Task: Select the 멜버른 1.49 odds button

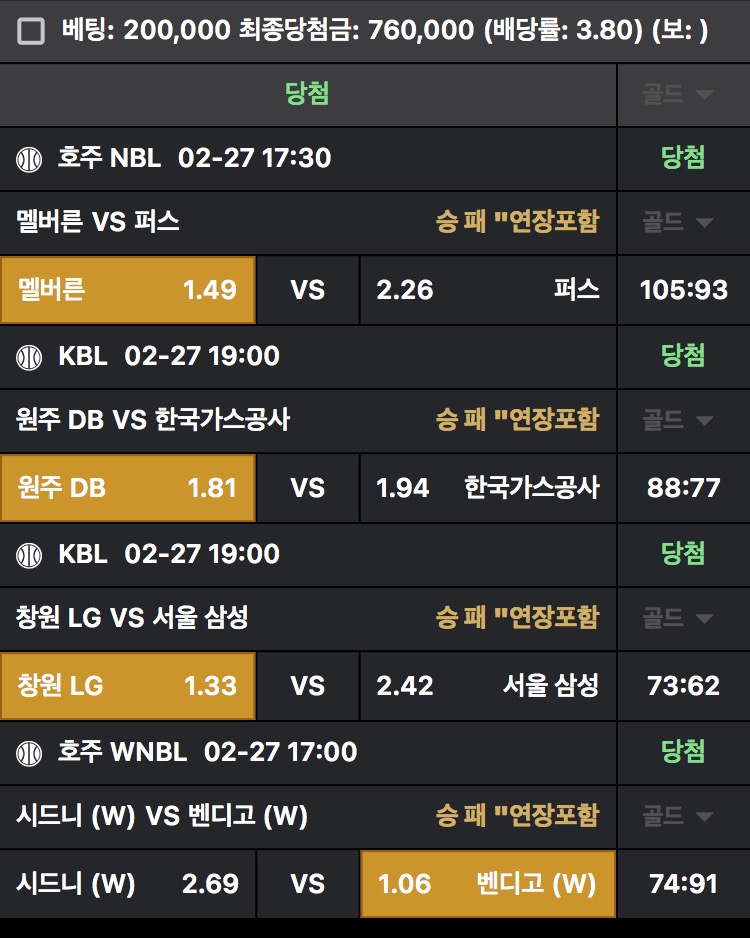Action: (x=128, y=290)
